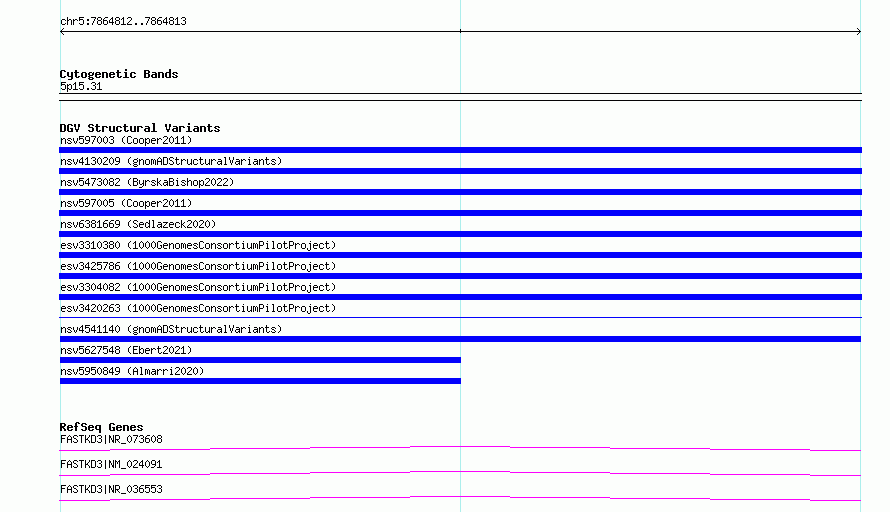The height and width of the screenshot is (512, 890).
Task: Select the FASTKD3|NM_024091 transcript label
Action: pyautogui.click(x=111, y=464)
